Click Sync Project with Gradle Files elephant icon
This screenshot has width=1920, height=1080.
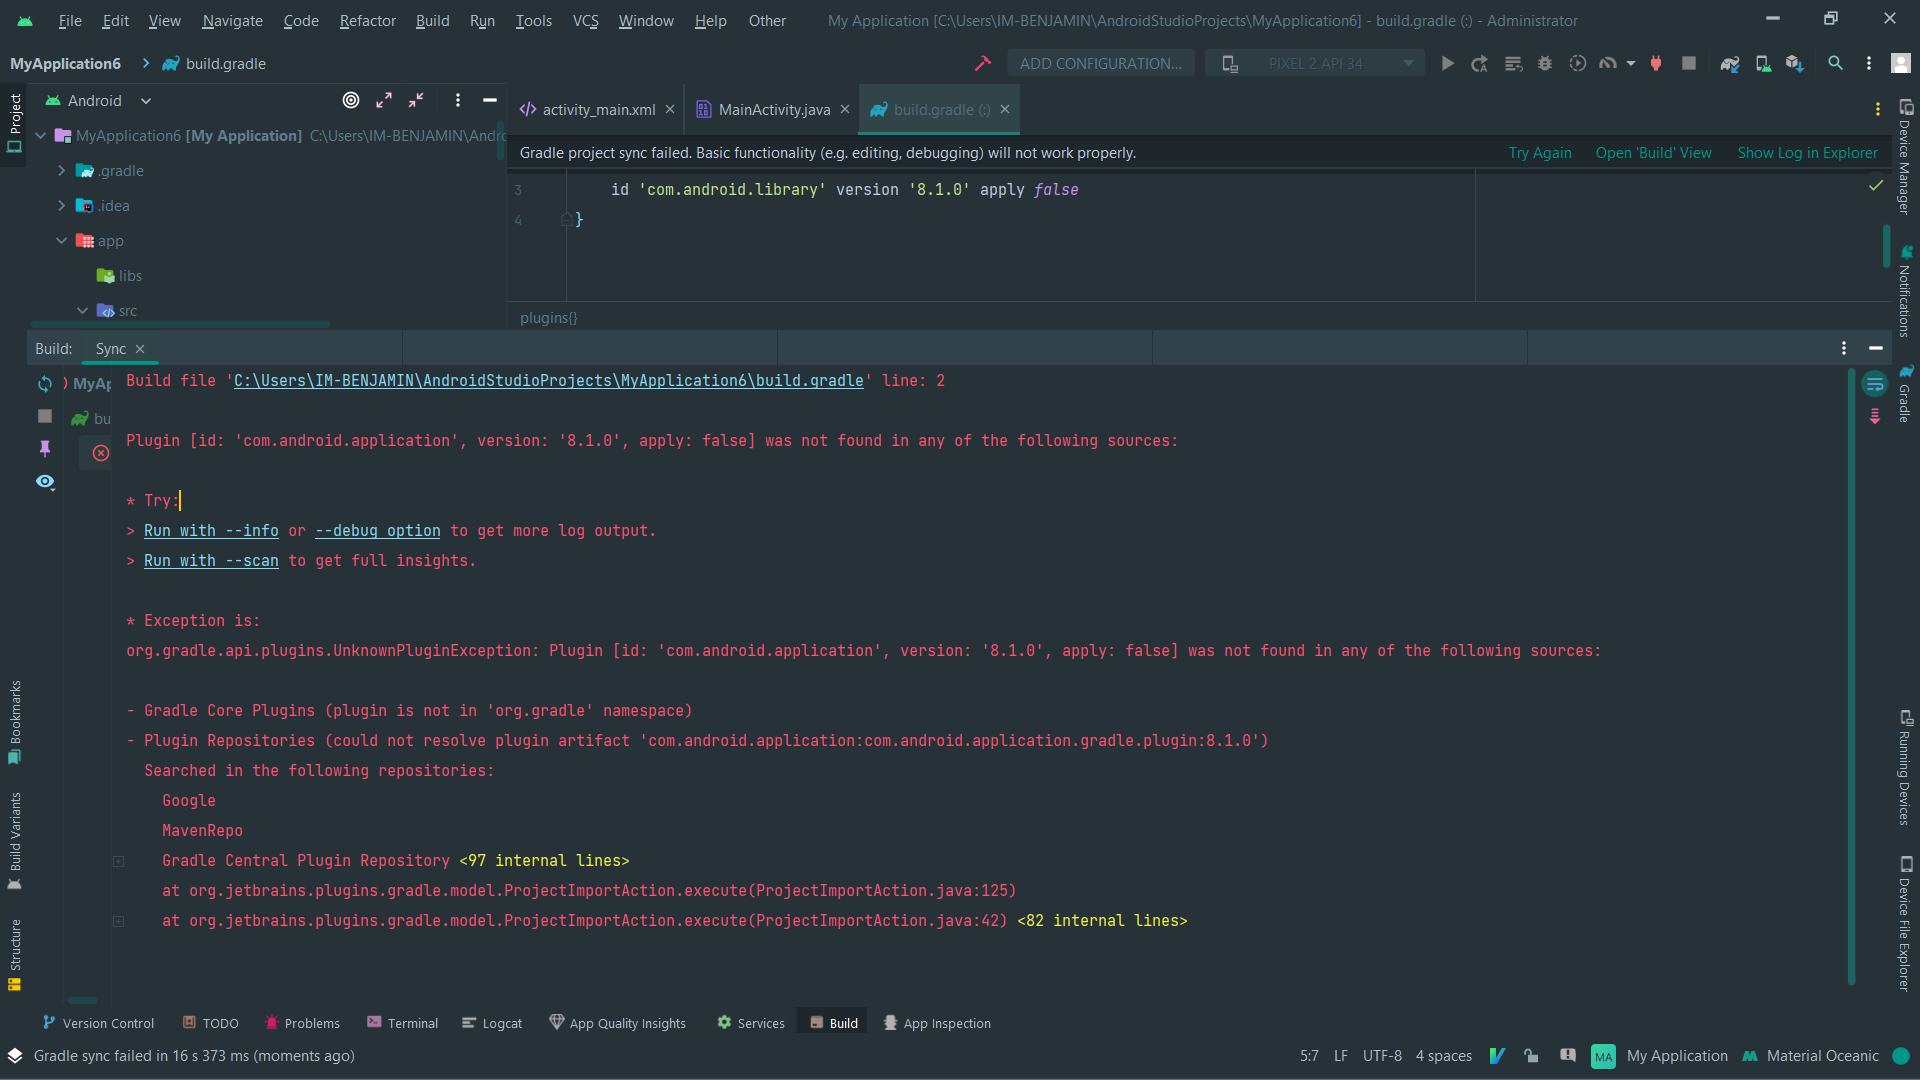[x=1729, y=63]
